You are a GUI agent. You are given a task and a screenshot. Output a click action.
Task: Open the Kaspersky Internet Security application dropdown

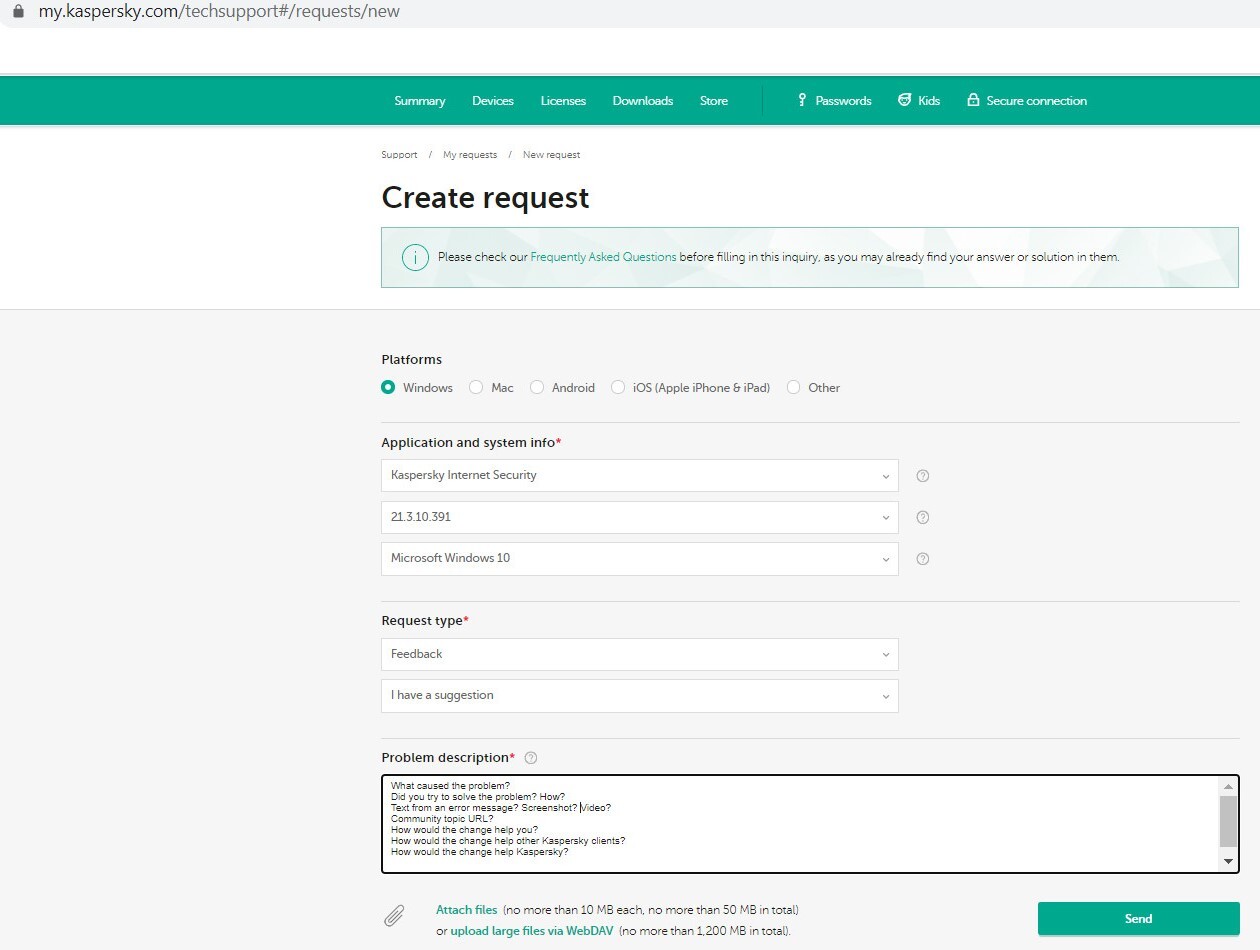(x=639, y=476)
